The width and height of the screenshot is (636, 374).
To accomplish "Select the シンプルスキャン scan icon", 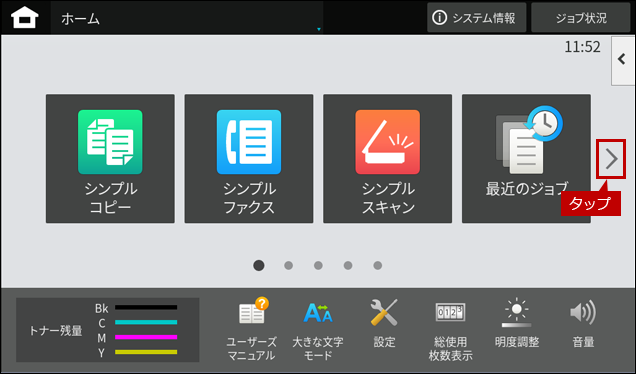I will click(387, 159).
